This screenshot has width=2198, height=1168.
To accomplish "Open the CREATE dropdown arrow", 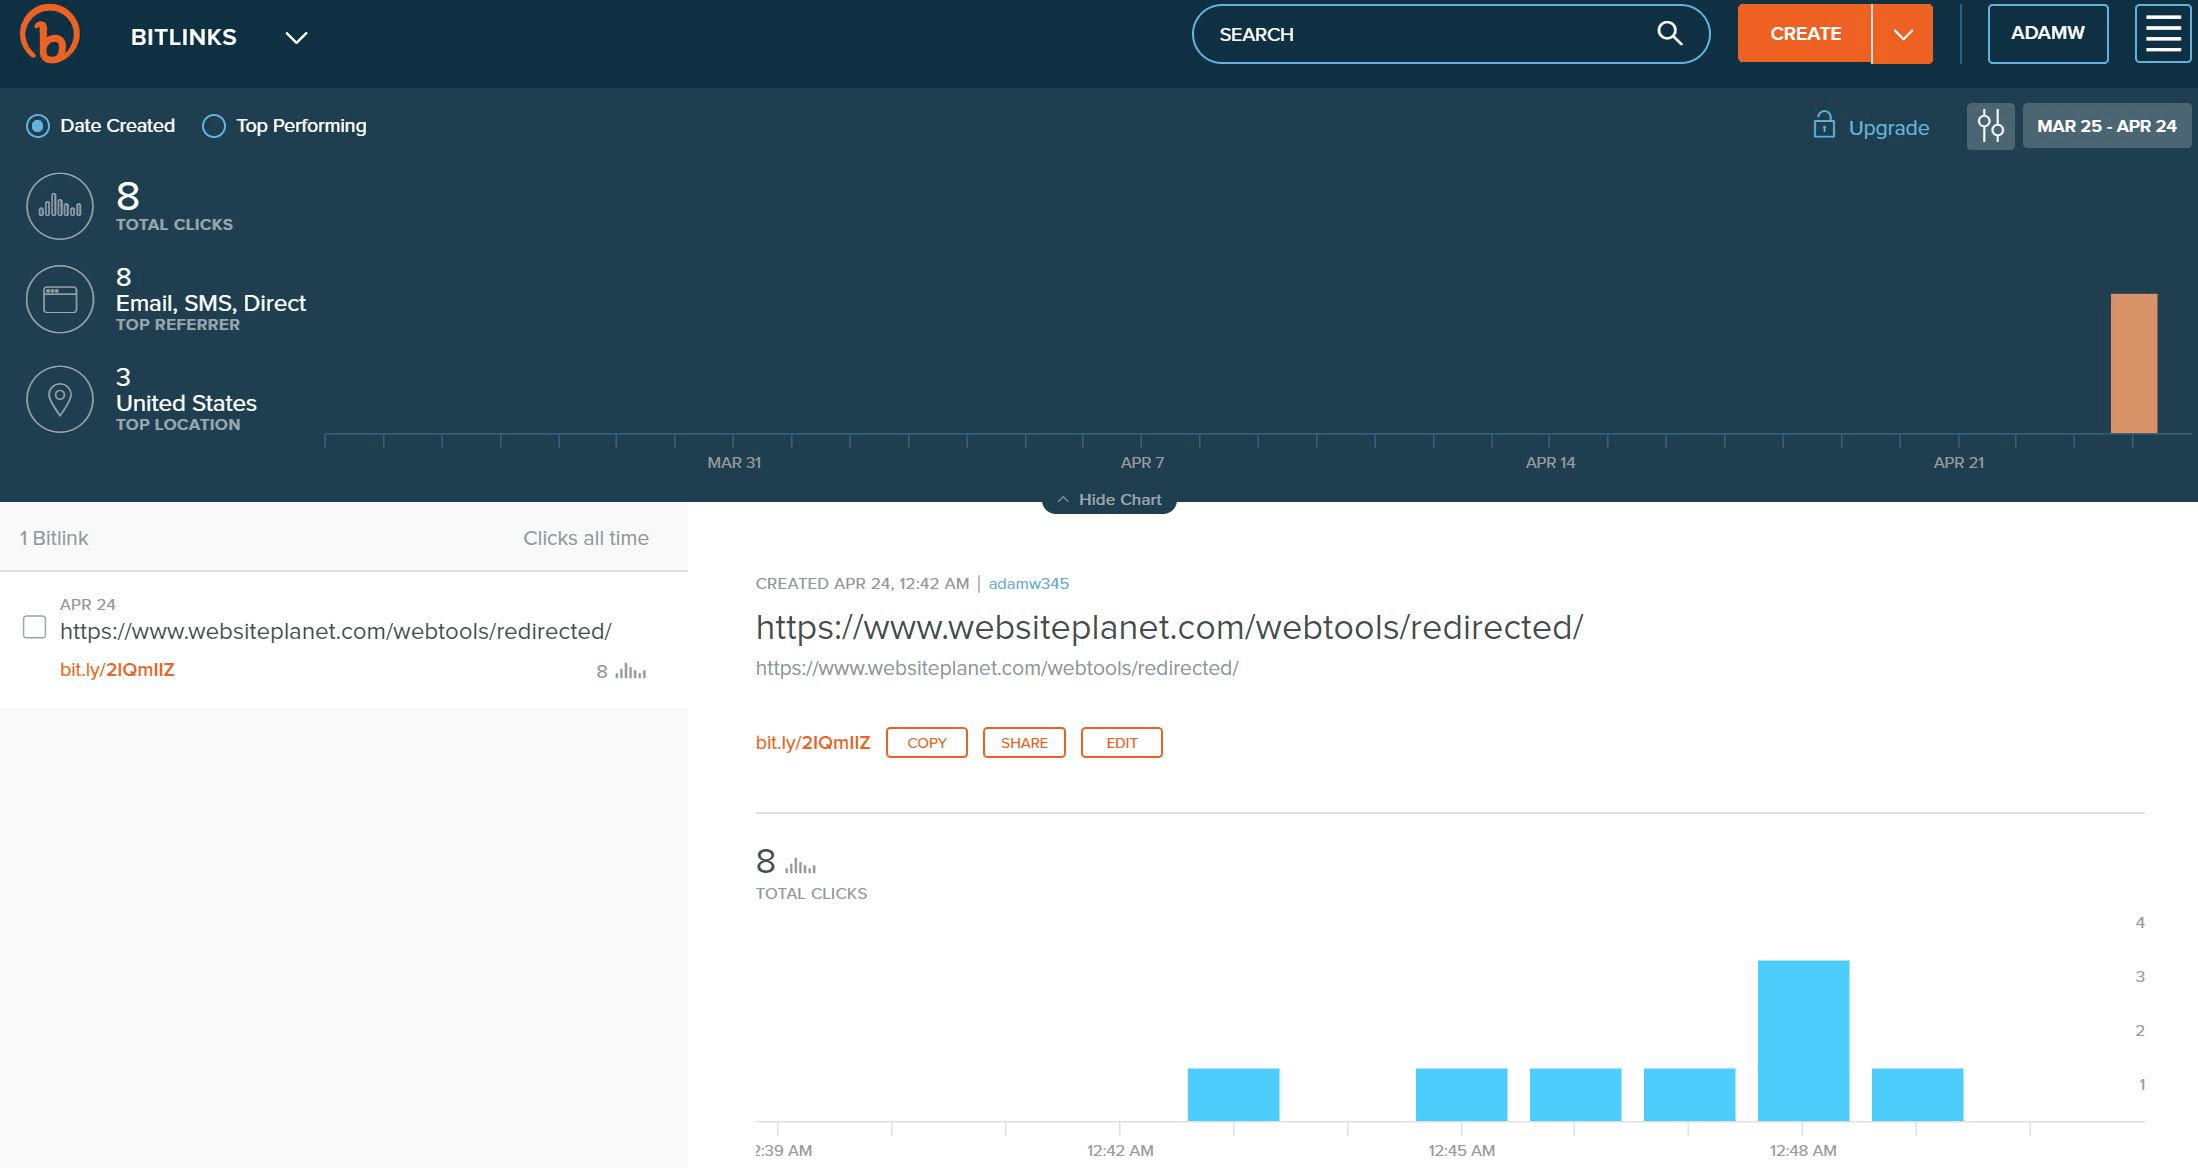I will click(x=1903, y=34).
